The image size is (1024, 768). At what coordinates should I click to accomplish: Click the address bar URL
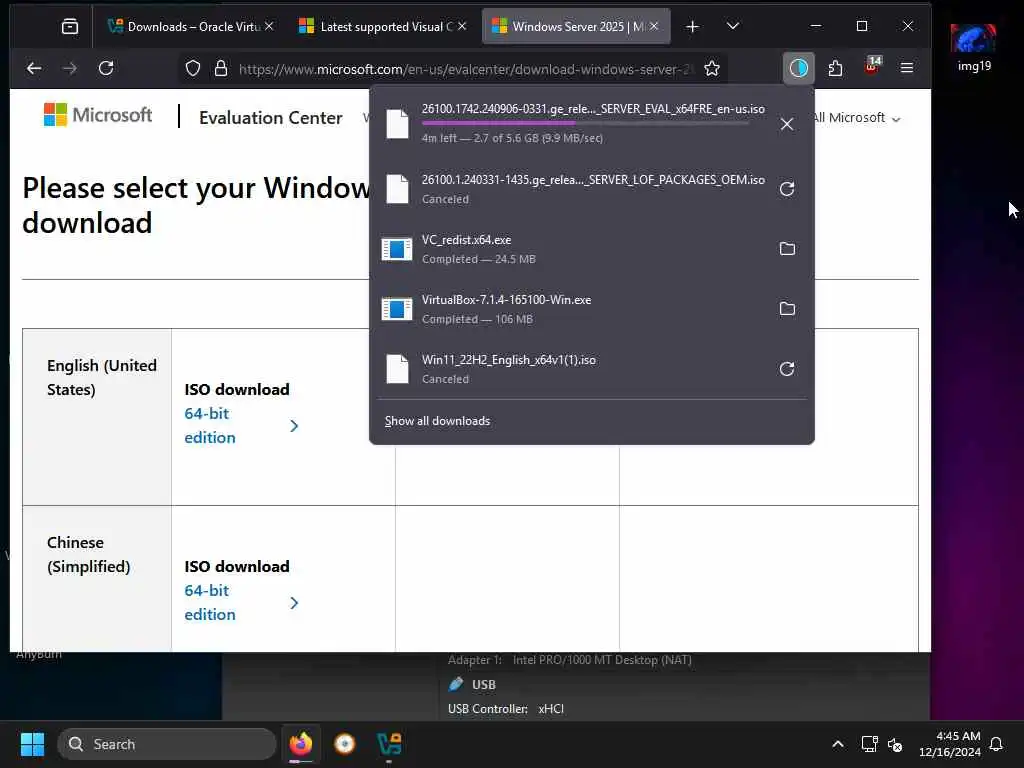(x=464, y=69)
